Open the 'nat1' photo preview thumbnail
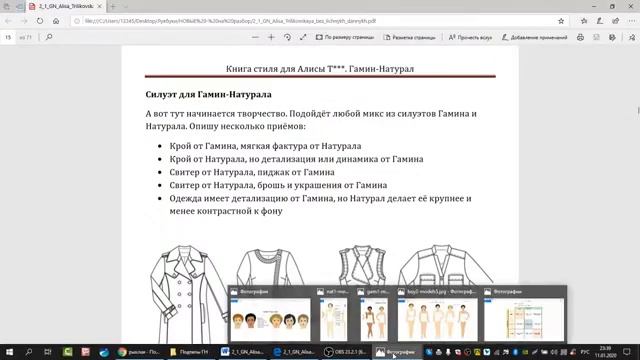This screenshot has width=640, height=360. click(334, 320)
